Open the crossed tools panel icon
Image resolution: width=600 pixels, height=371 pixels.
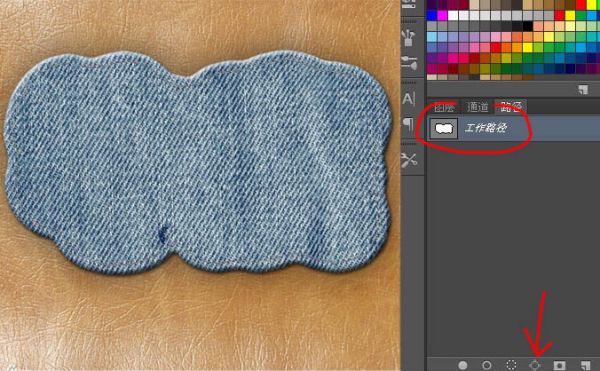pyautogui.click(x=409, y=159)
